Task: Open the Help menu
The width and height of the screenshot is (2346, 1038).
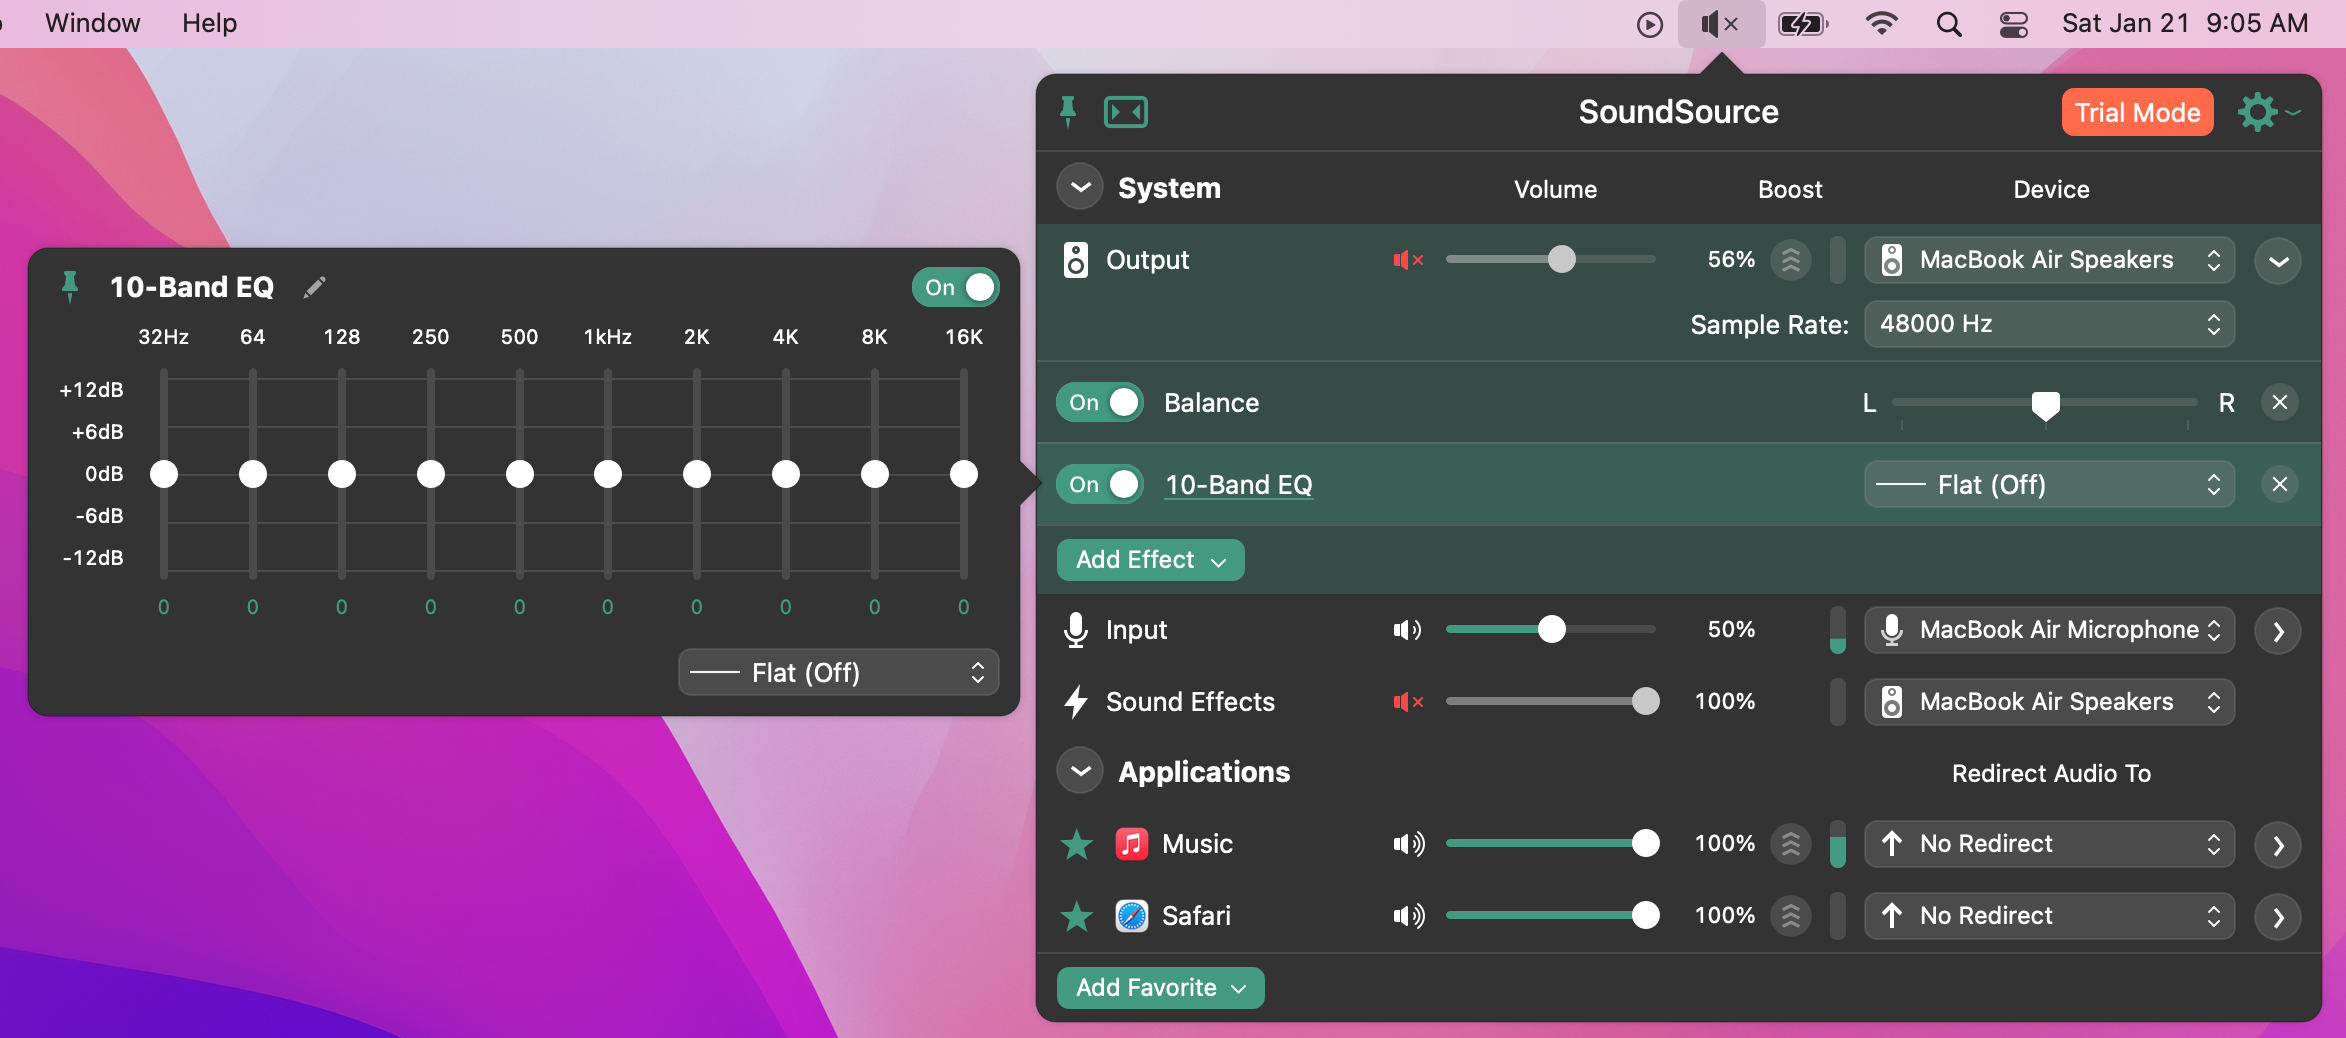Action: pyautogui.click(x=209, y=23)
